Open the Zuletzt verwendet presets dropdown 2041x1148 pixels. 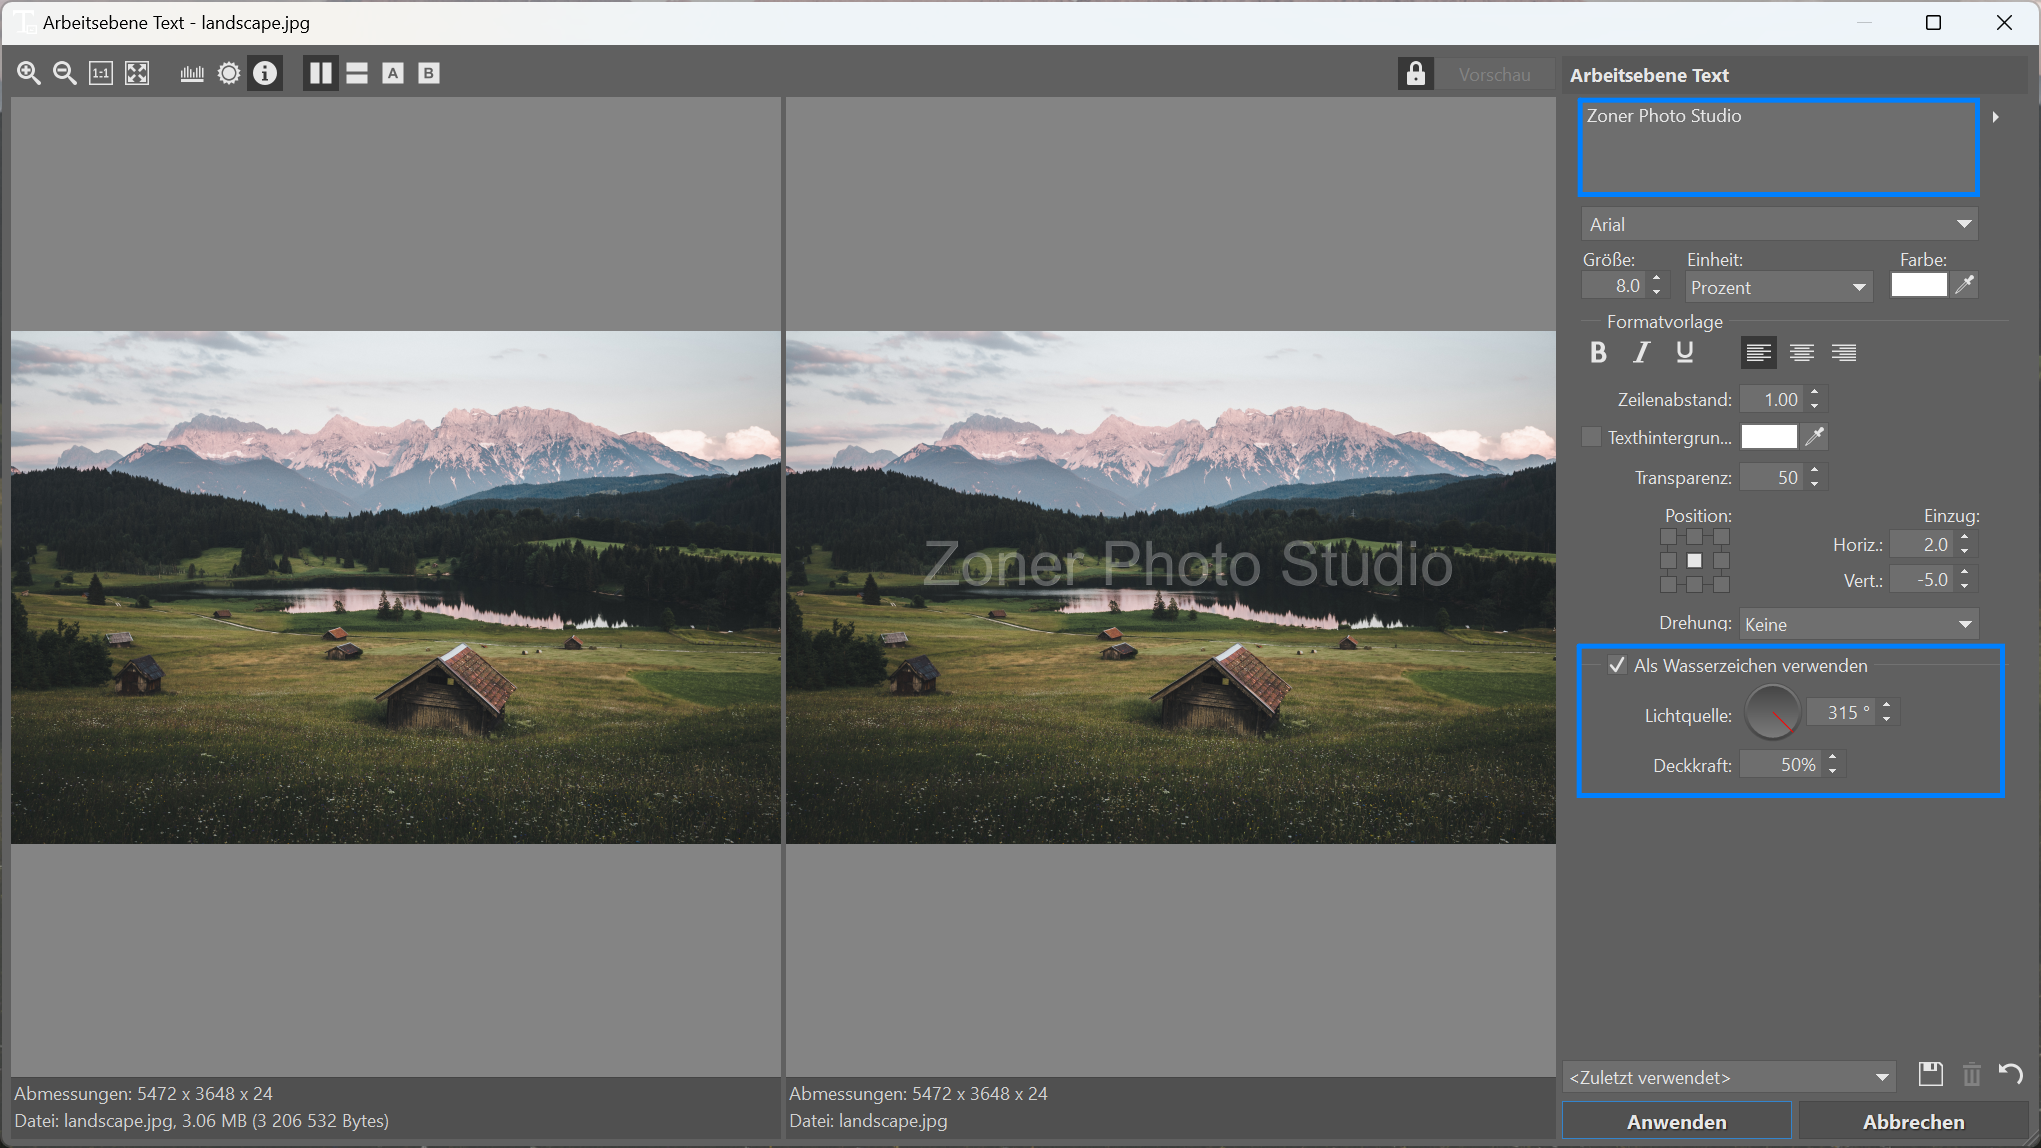pos(1729,1077)
